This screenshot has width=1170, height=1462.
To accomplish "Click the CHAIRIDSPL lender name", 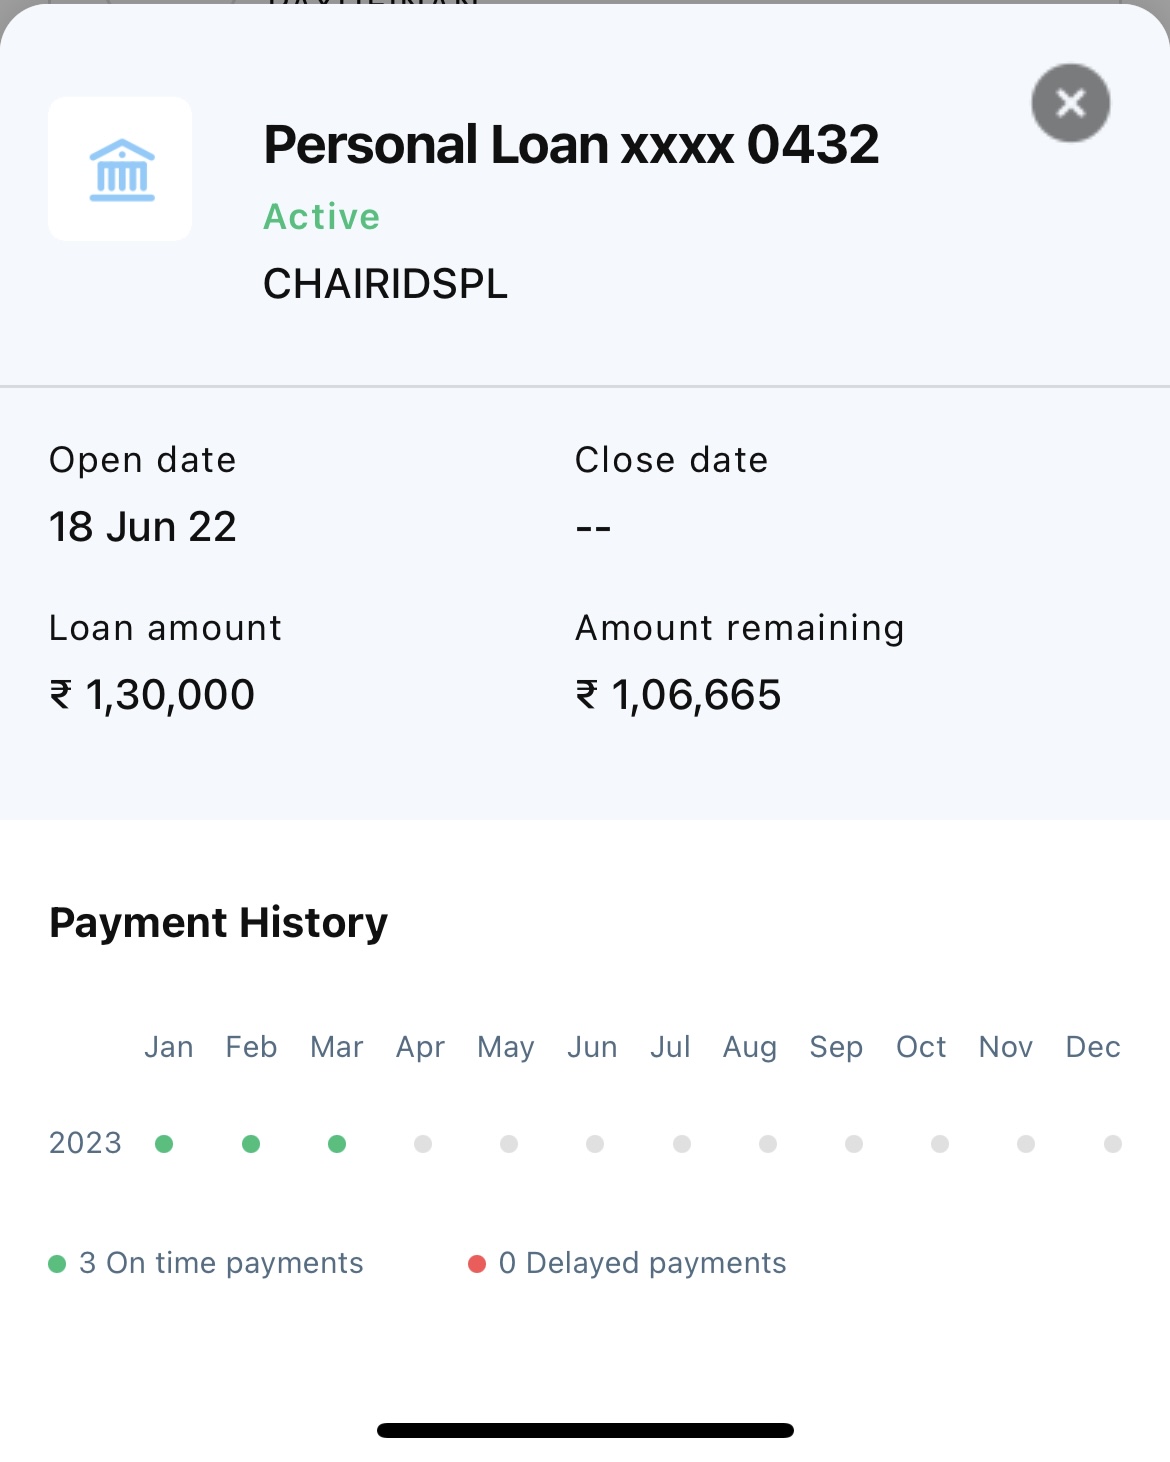I will point(385,284).
